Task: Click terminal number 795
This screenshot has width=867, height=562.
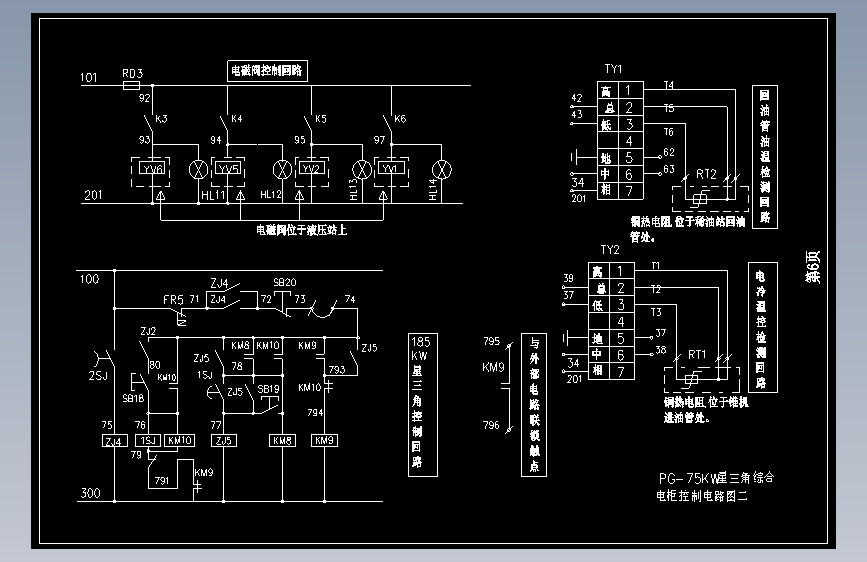Action: pyautogui.click(x=492, y=341)
